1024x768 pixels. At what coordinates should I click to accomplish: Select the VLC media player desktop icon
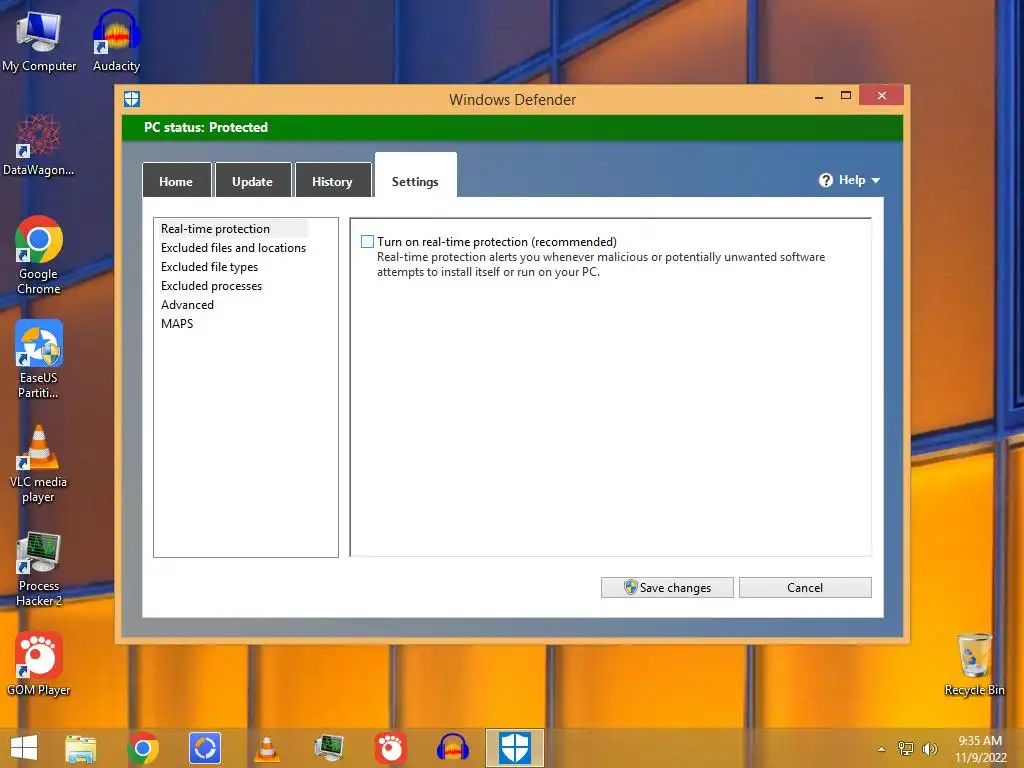39,463
